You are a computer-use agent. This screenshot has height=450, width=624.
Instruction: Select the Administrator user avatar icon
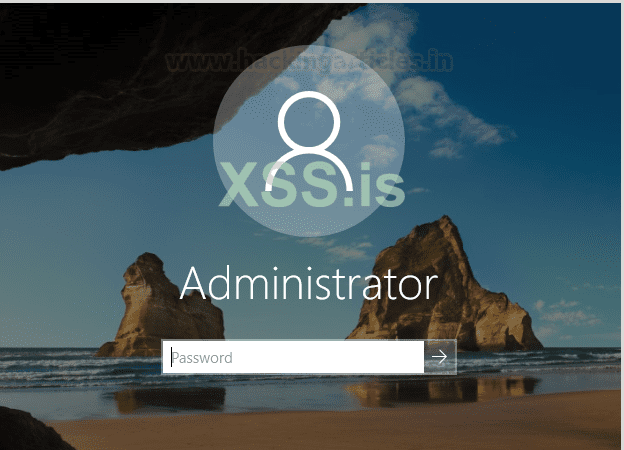(x=309, y=141)
